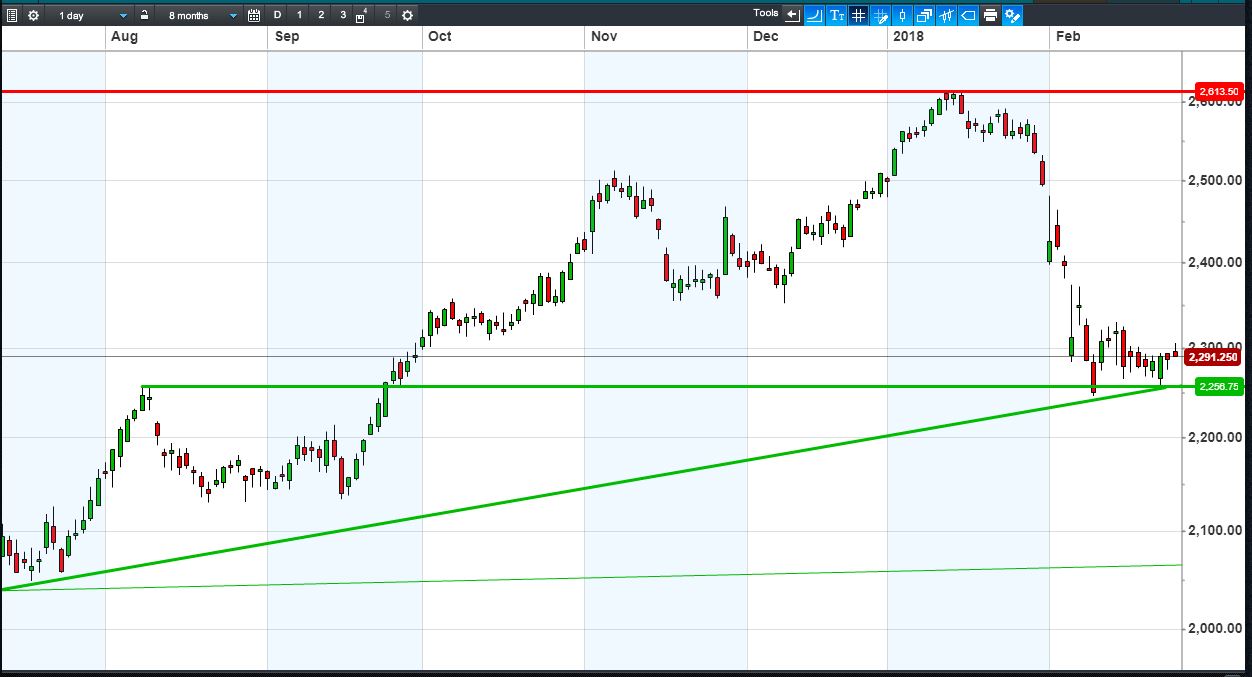
Task: Click the Sep label on time axis
Action: pyautogui.click(x=286, y=36)
